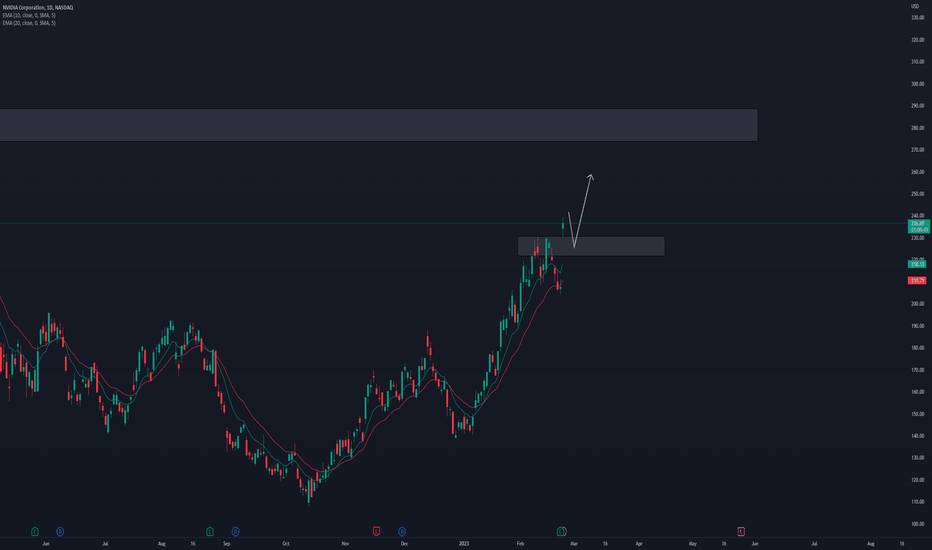The height and width of the screenshot is (550, 932).
Task: Open the green earnings marker at chart's far left
Action: tap(34, 531)
